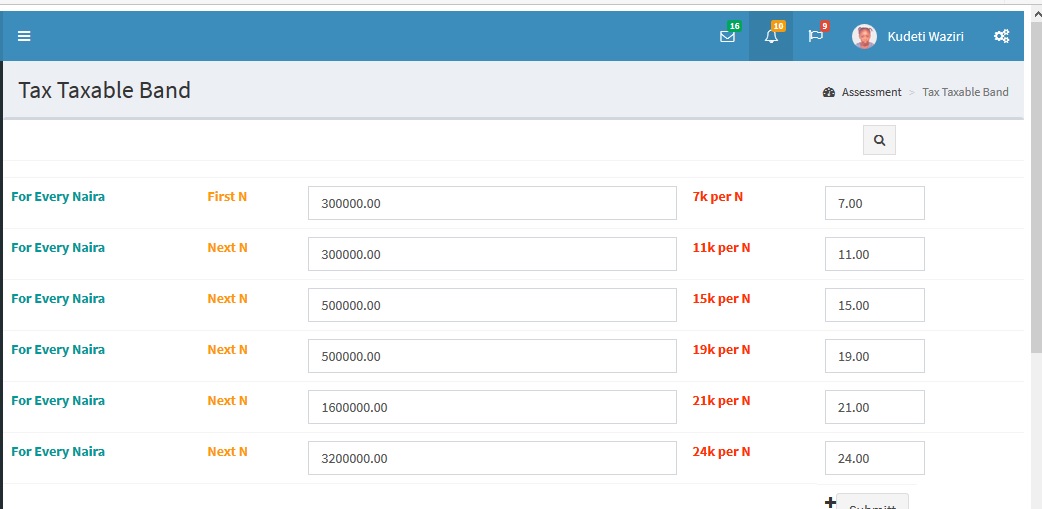Click the vertical page scrollbar
Screen dimensions: 1042x509
(1036, 200)
